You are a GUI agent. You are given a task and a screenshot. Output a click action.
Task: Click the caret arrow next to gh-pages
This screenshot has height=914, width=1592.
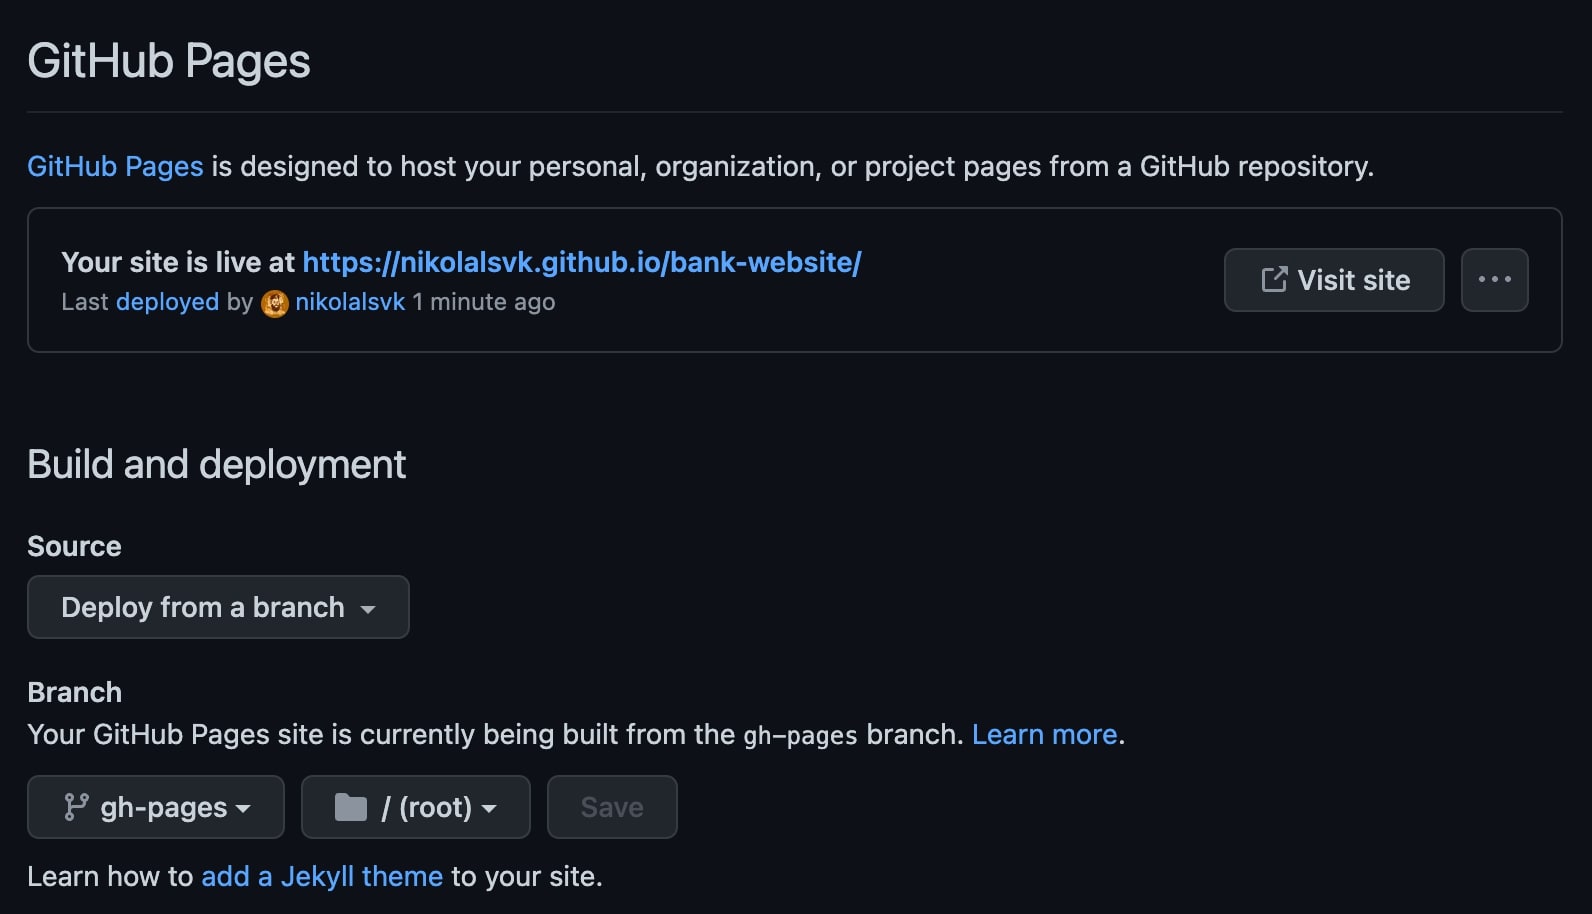coord(243,809)
